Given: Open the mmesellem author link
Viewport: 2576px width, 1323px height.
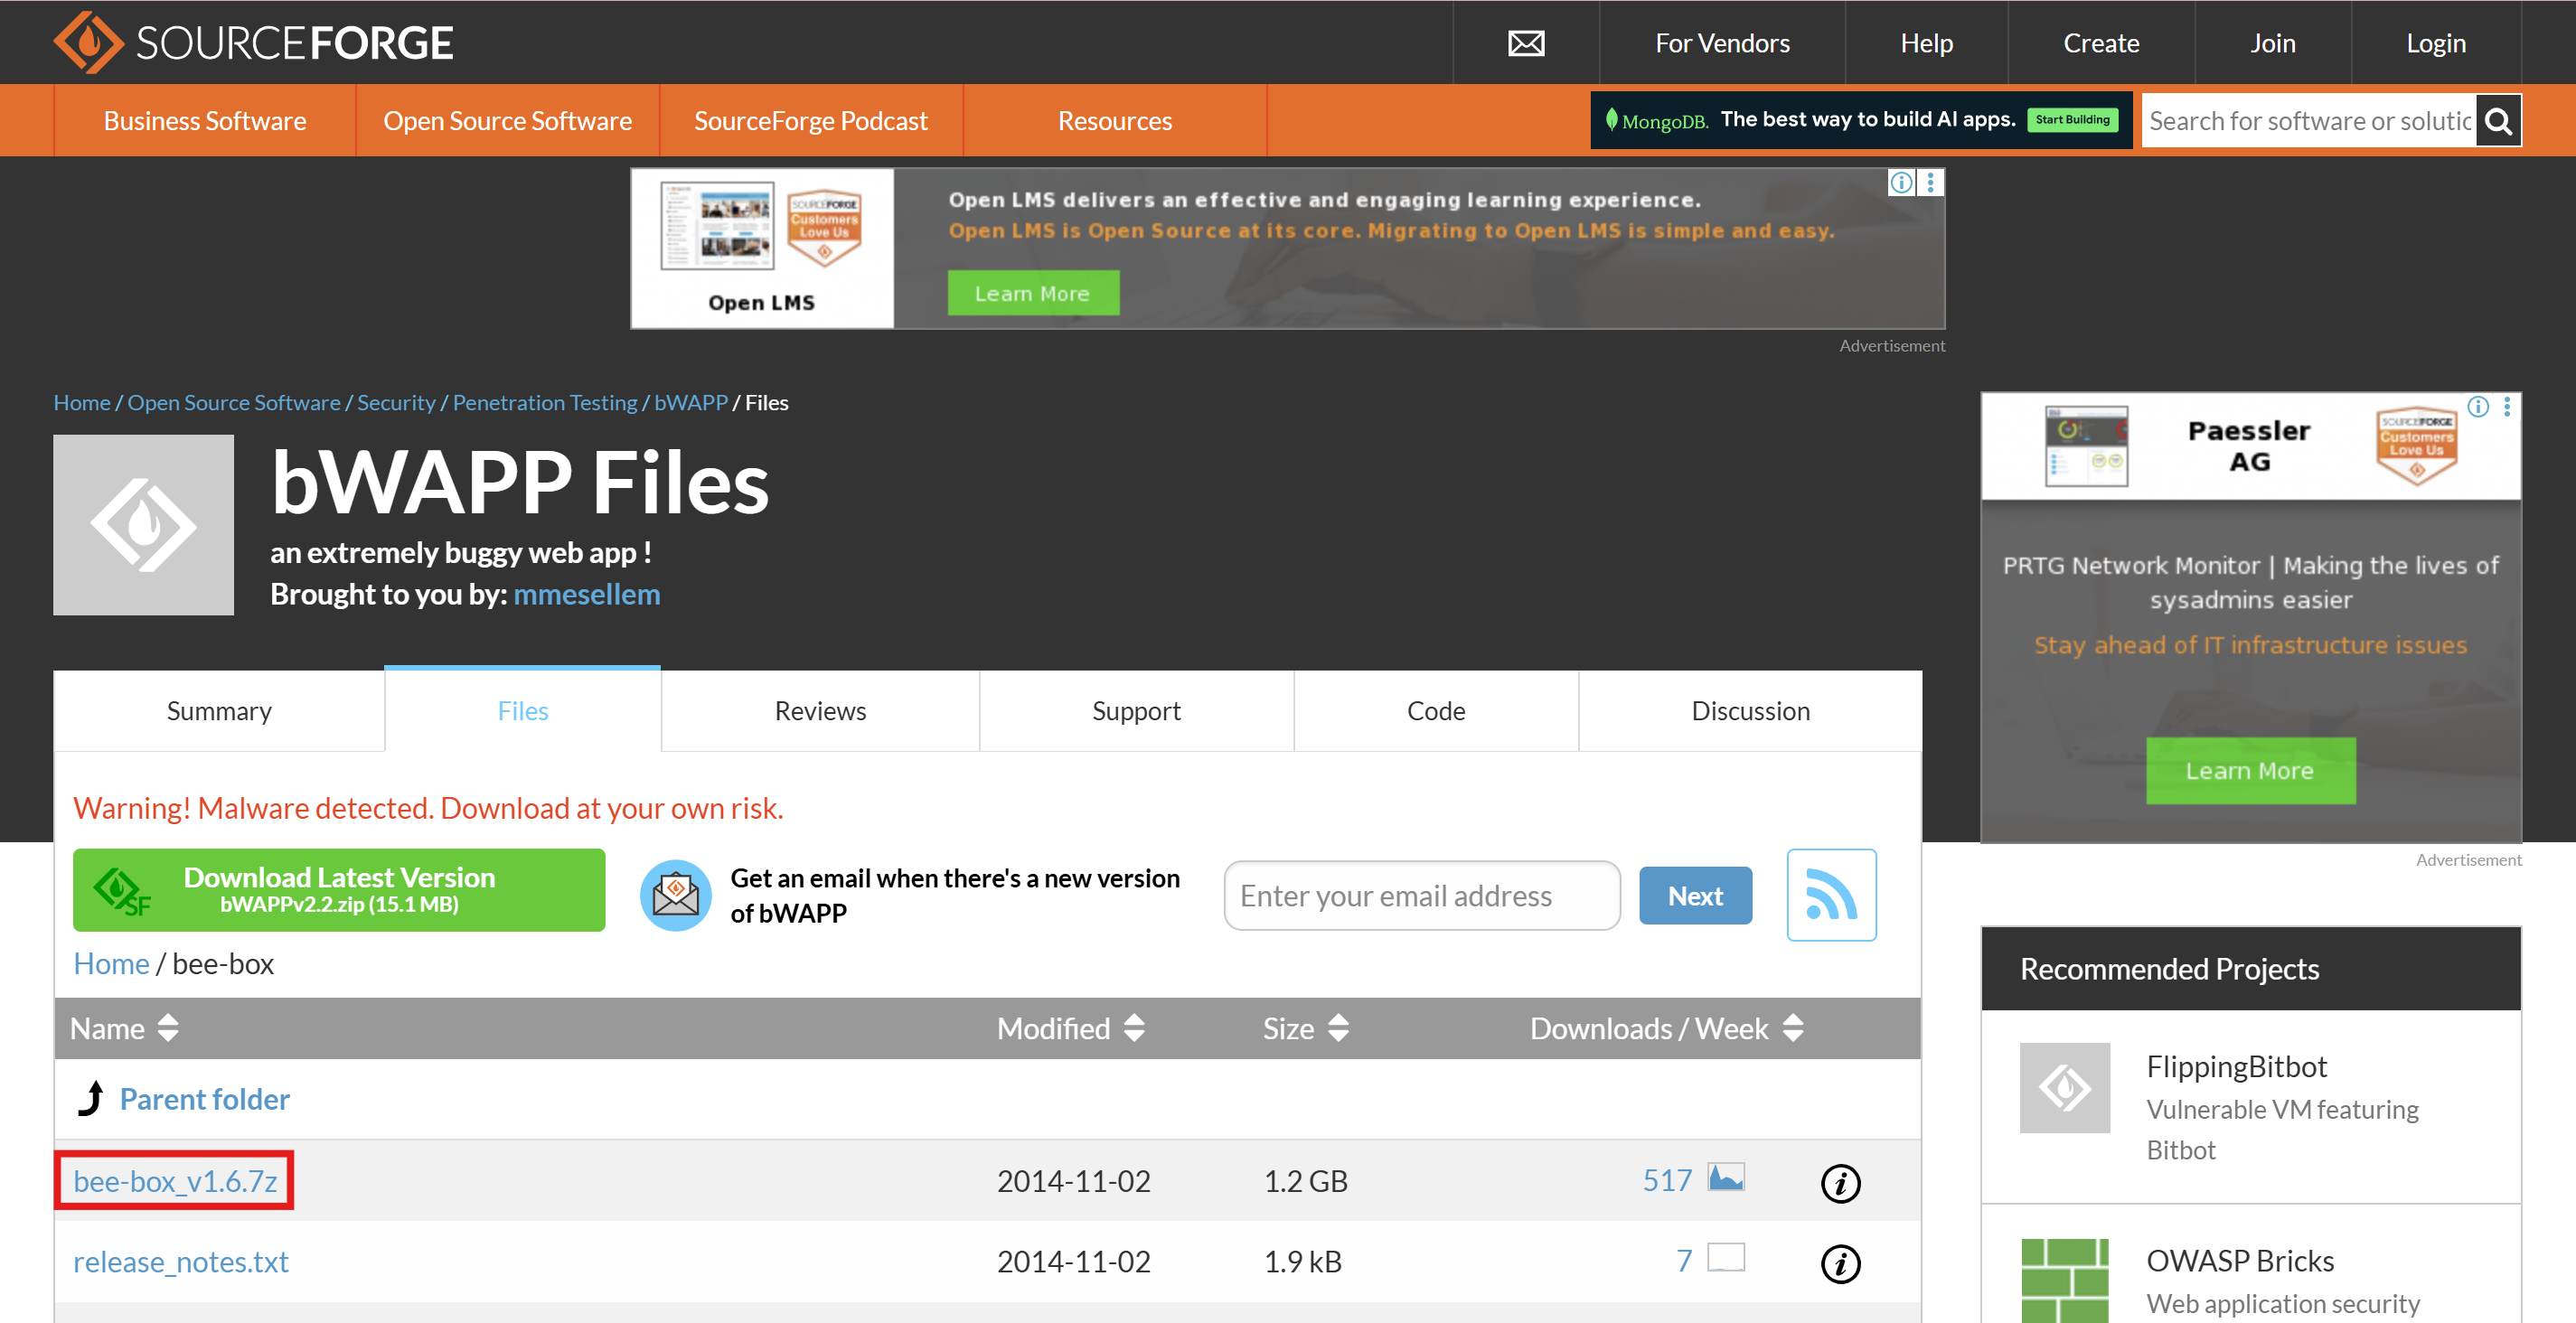Looking at the screenshot, I should point(586,594).
